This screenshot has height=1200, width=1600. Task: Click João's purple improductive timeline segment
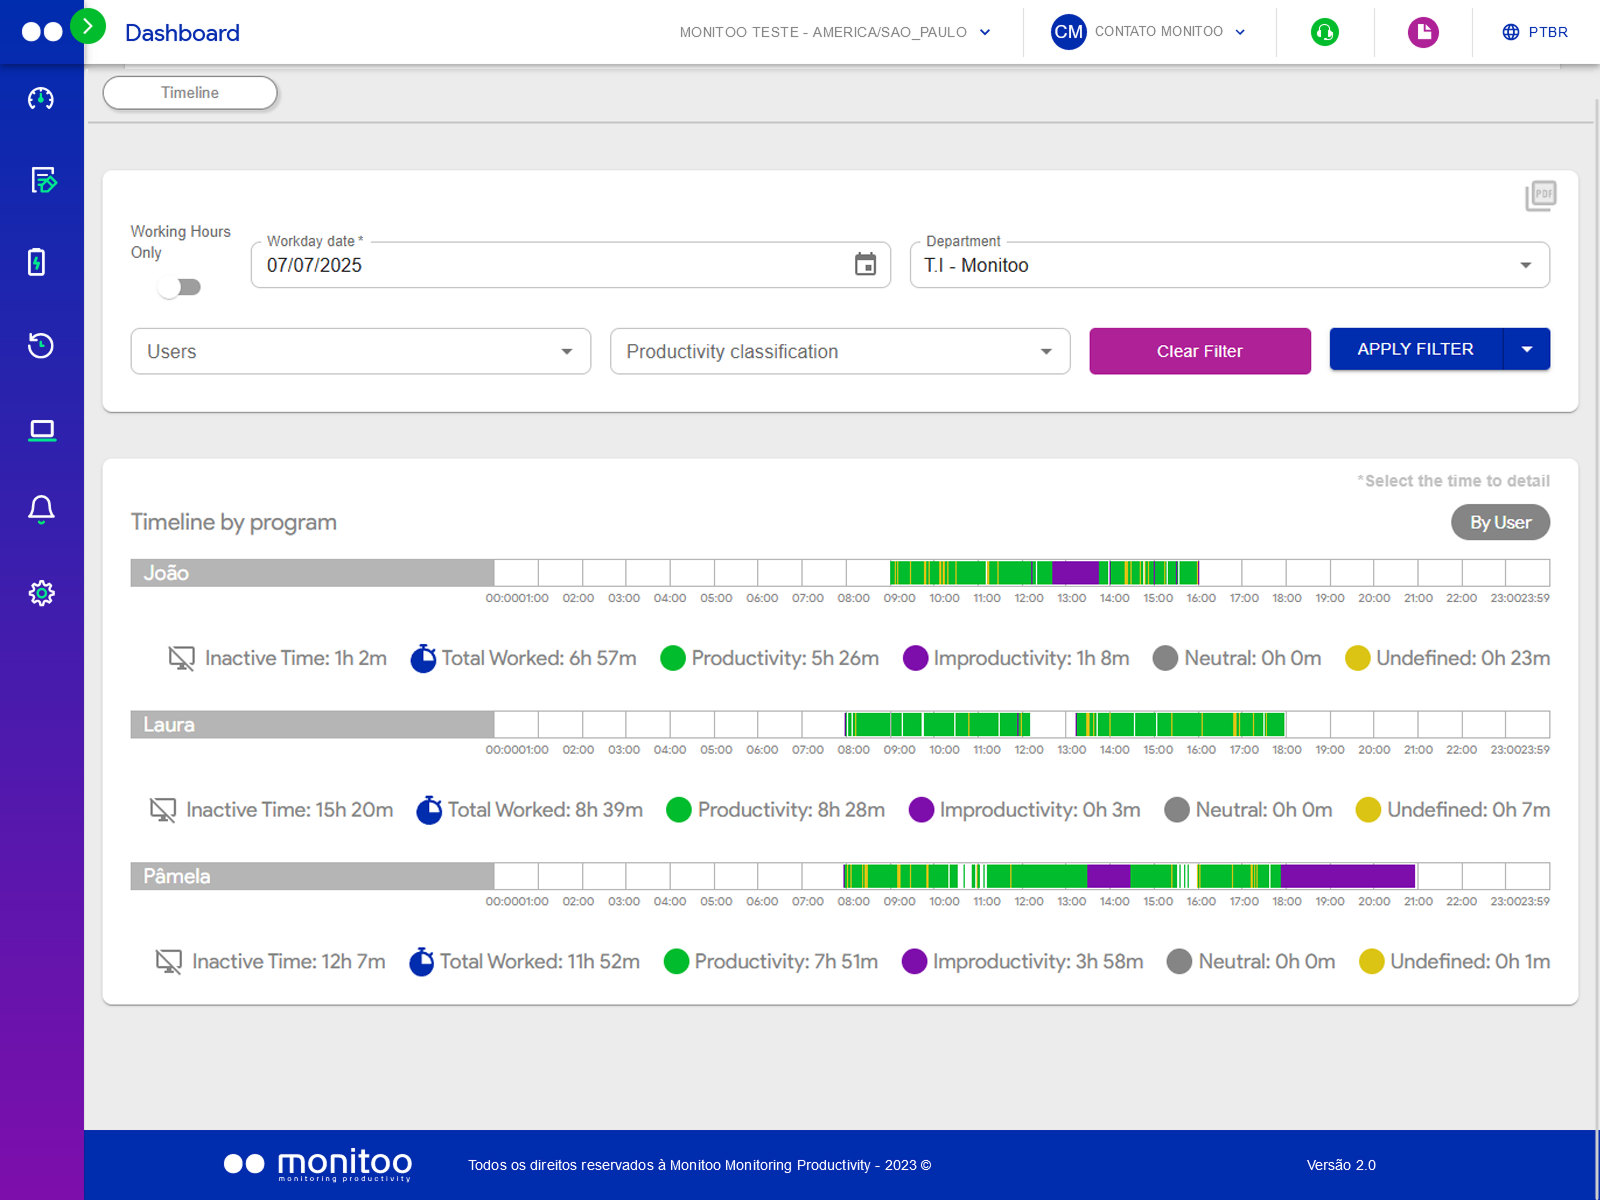pyautogui.click(x=1075, y=573)
